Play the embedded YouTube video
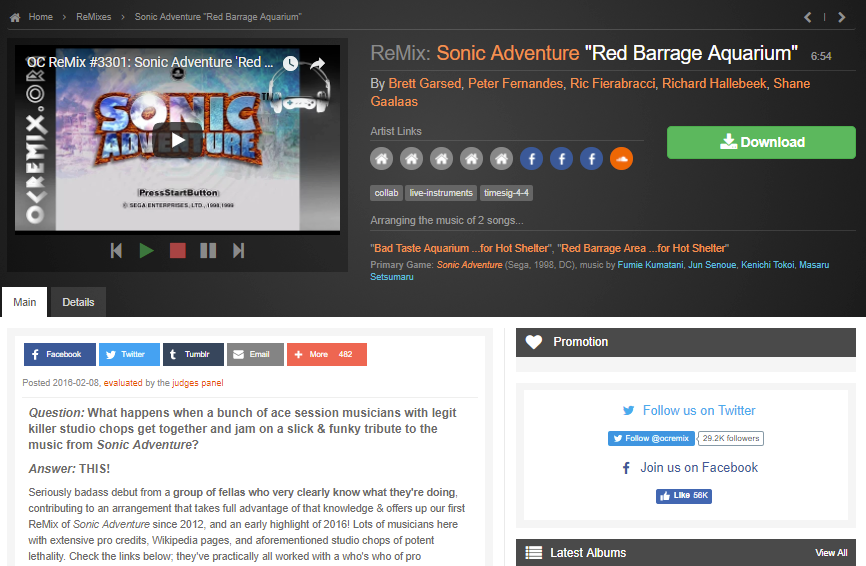 point(177,140)
